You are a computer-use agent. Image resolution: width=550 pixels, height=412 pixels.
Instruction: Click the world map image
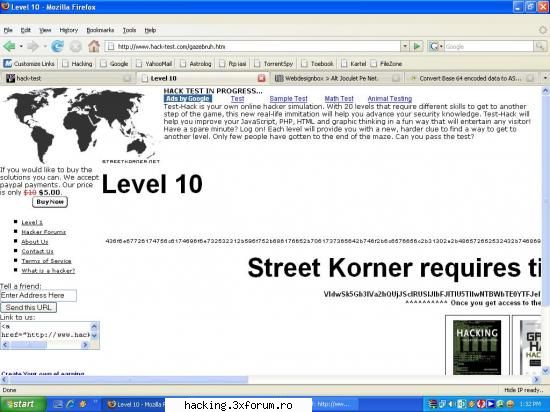[x=81, y=126]
